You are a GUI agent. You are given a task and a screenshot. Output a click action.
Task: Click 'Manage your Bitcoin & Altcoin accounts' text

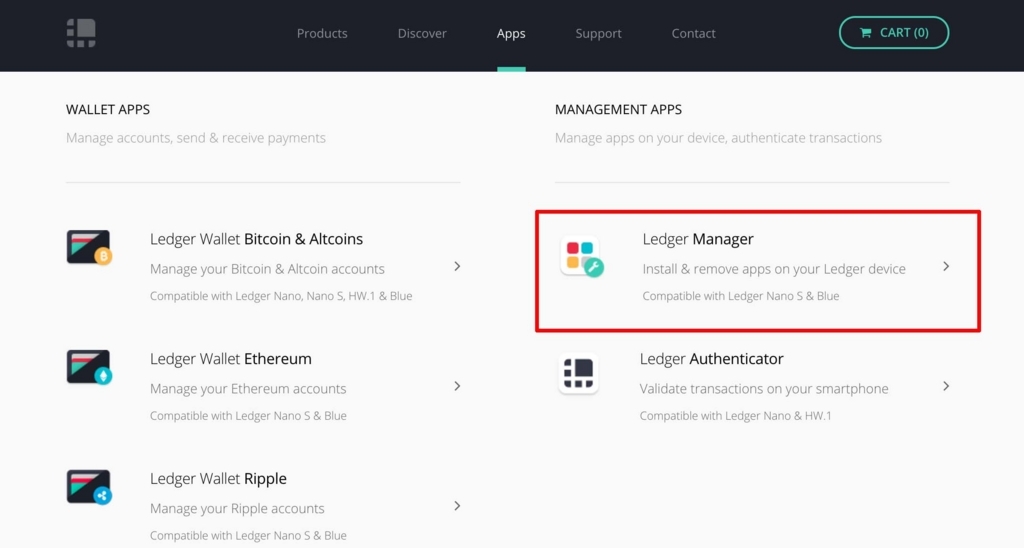(267, 269)
